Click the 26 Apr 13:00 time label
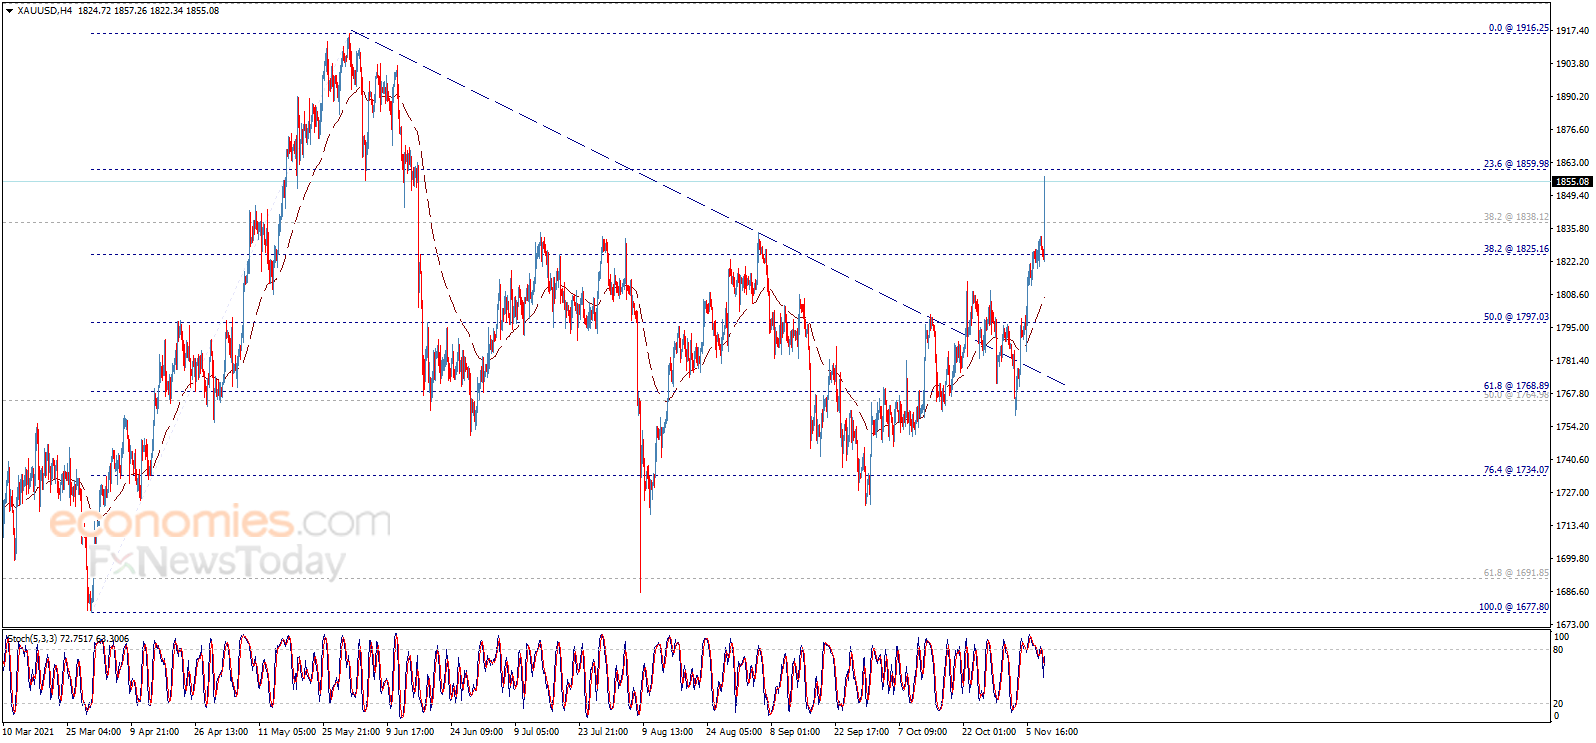The height and width of the screenshot is (743, 1596). pos(221,732)
